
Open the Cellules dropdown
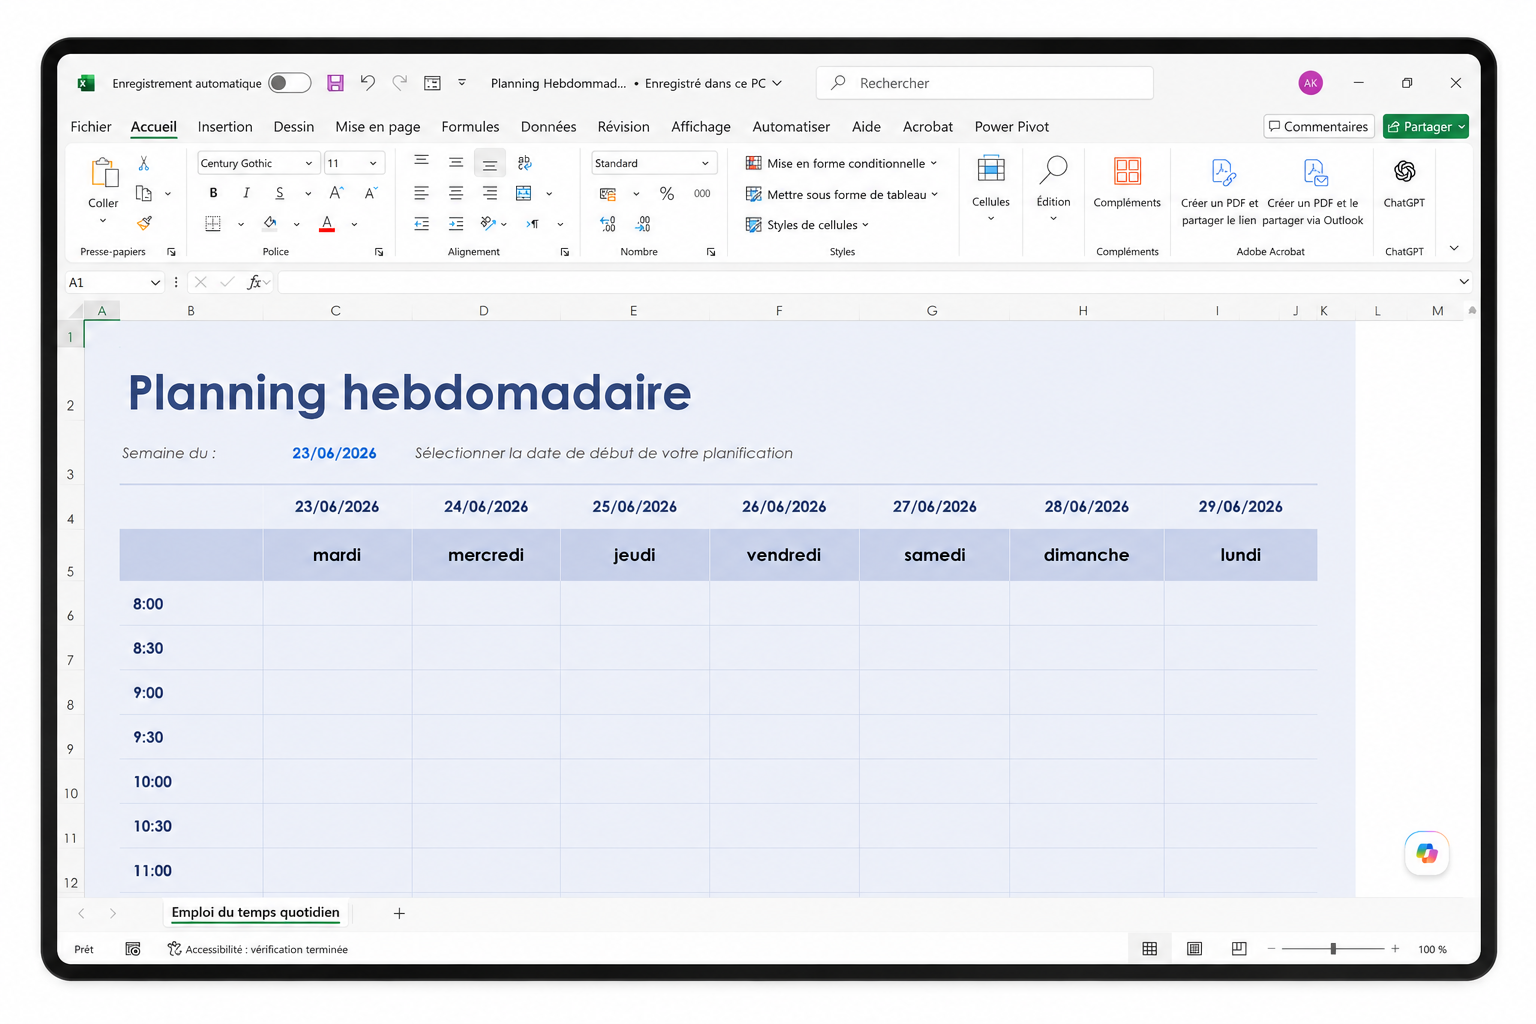click(x=991, y=189)
